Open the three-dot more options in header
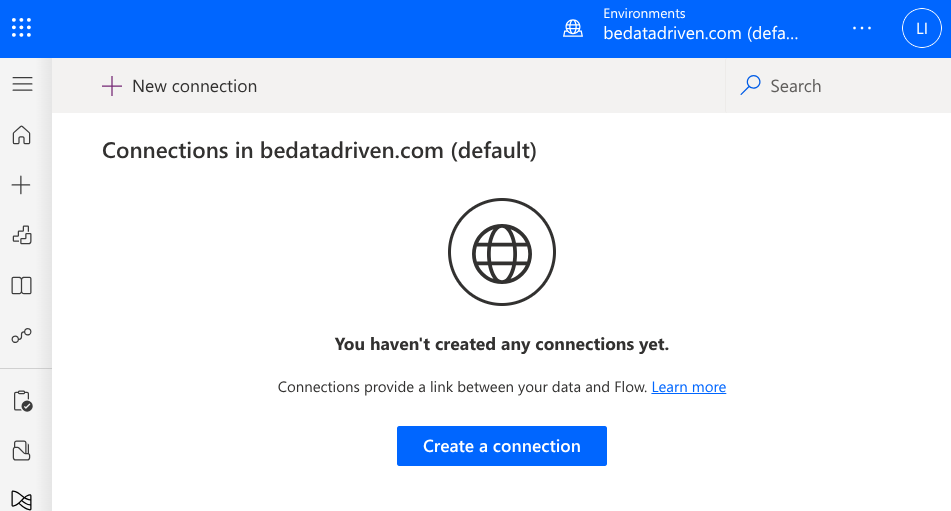 tap(862, 28)
